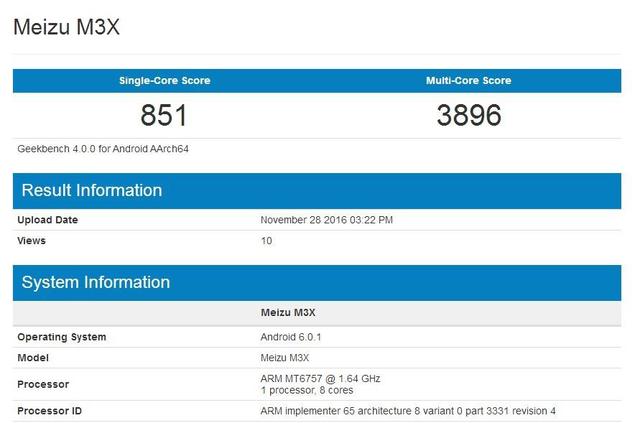
Task: Select the Operating System row label
Action: click(x=62, y=337)
